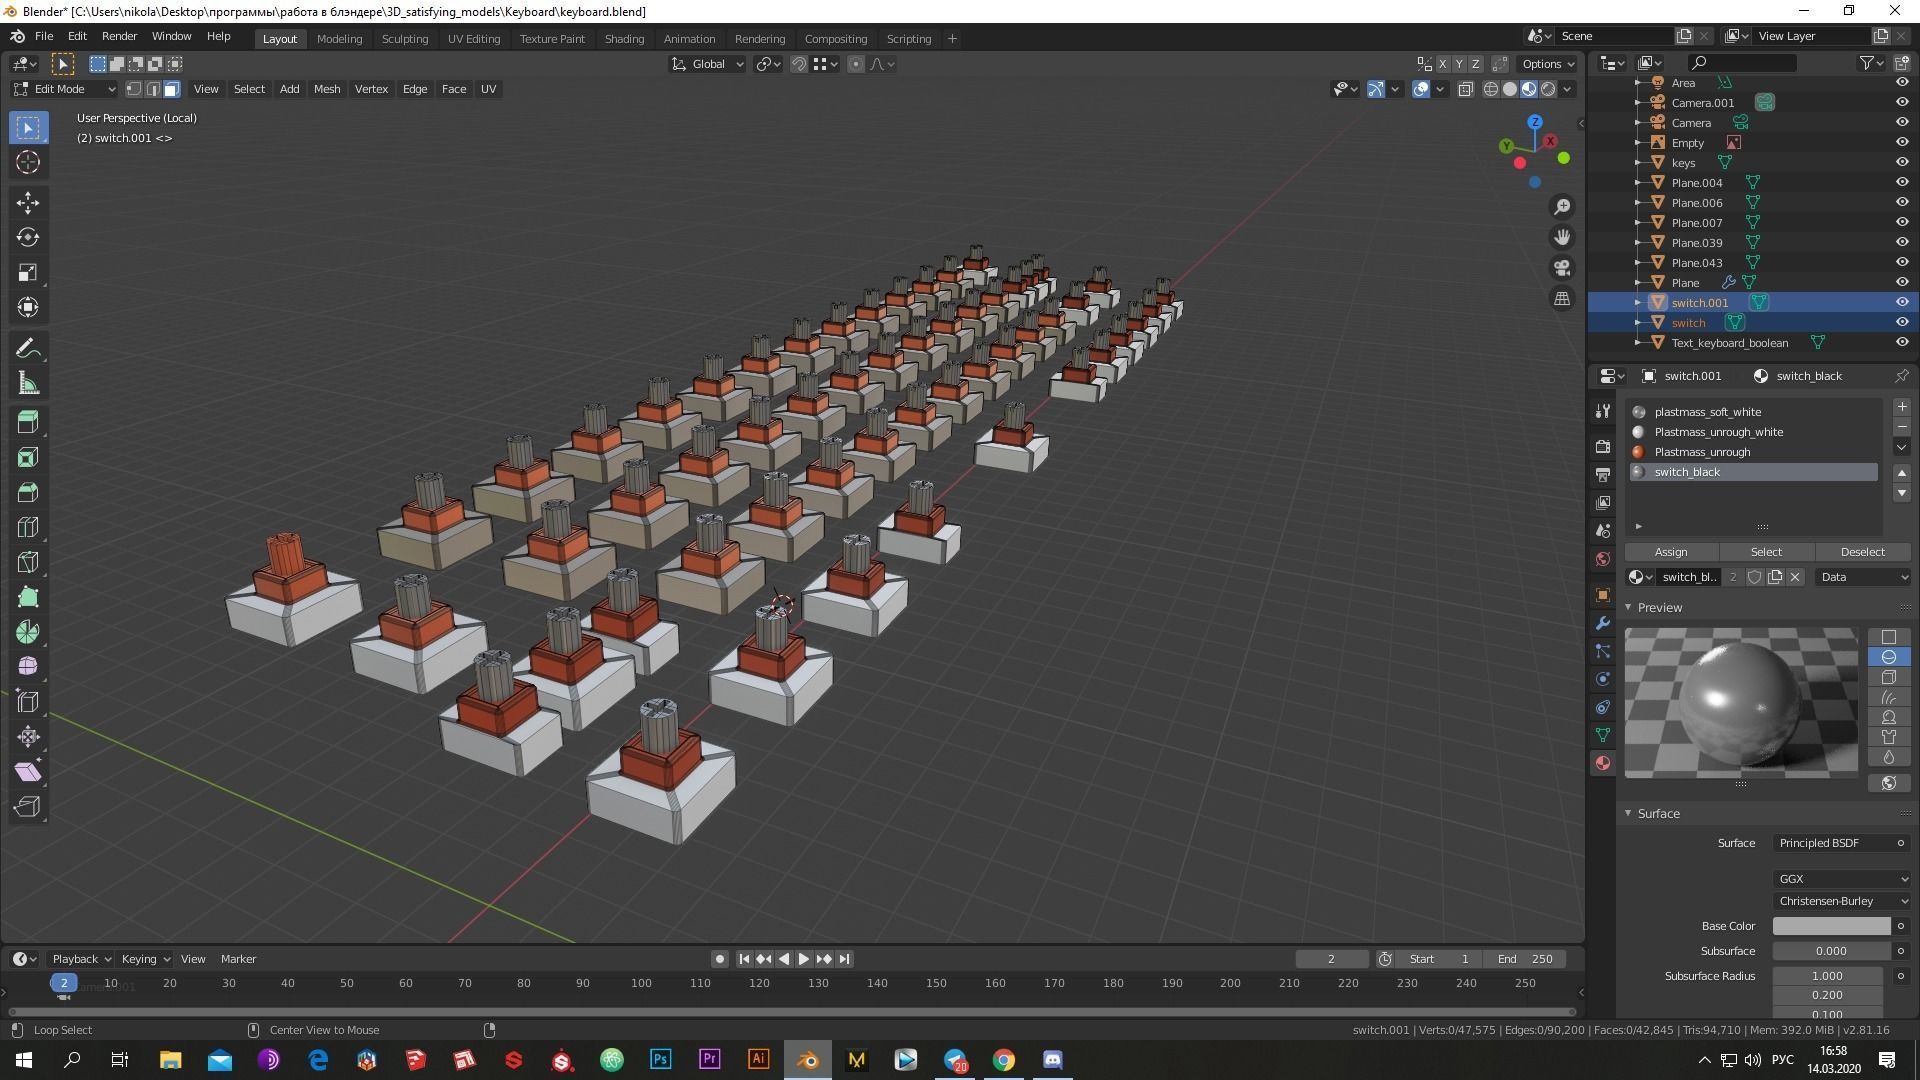This screenshot has height=1080, width=1920.
Task: Click the material Deselect button
Action: tap(1862, 552)
